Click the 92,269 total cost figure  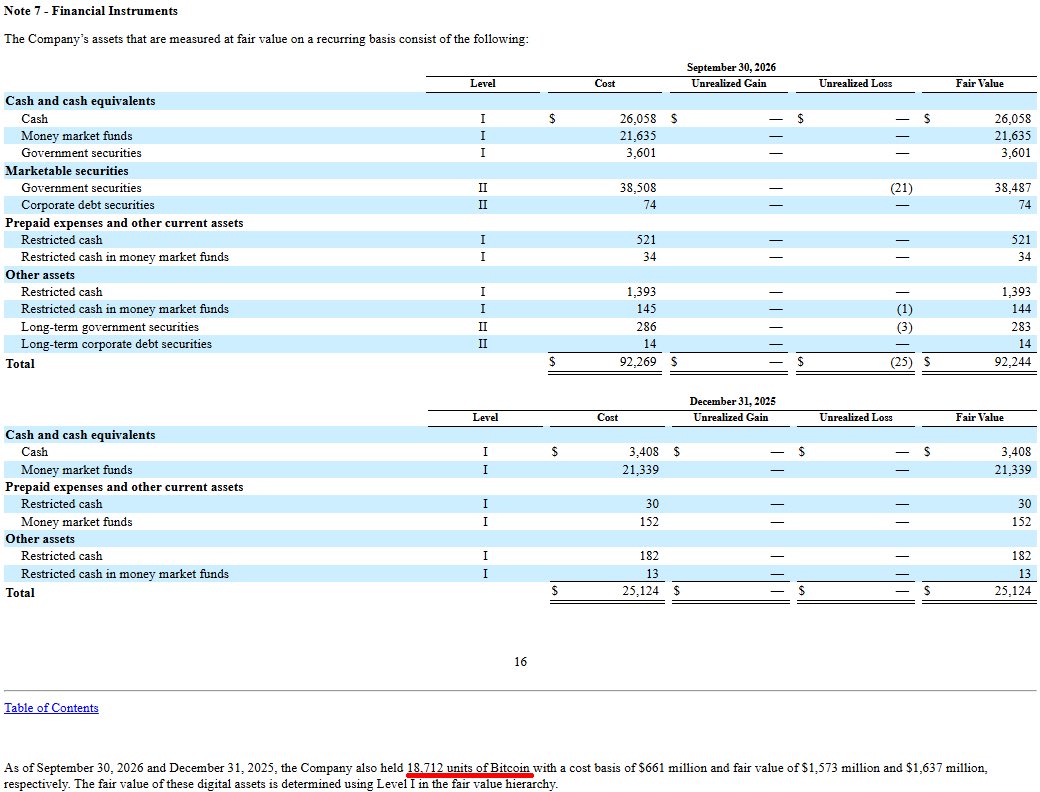coord(638,362)
